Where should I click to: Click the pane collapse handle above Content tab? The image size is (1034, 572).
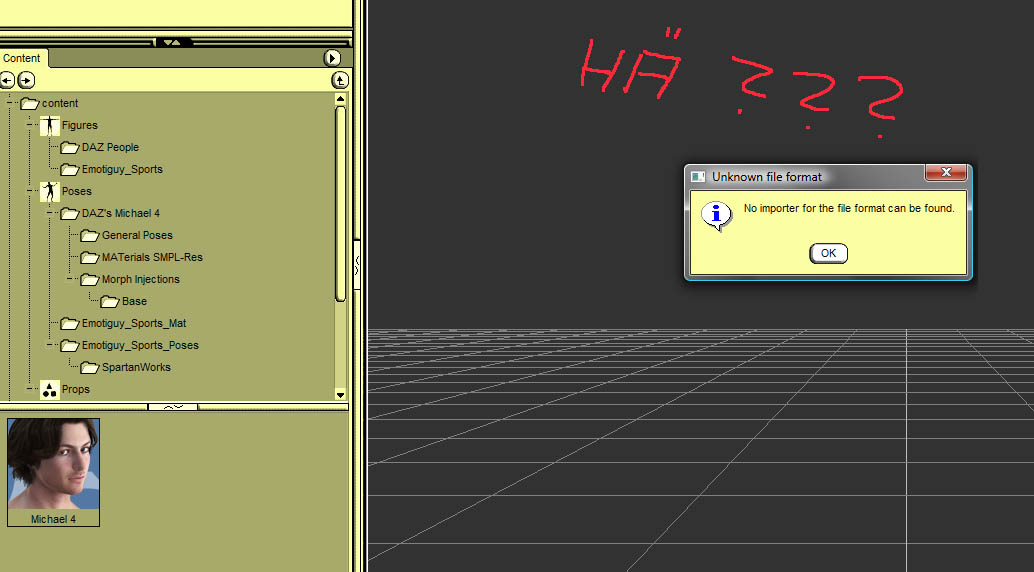pos(173,42)
